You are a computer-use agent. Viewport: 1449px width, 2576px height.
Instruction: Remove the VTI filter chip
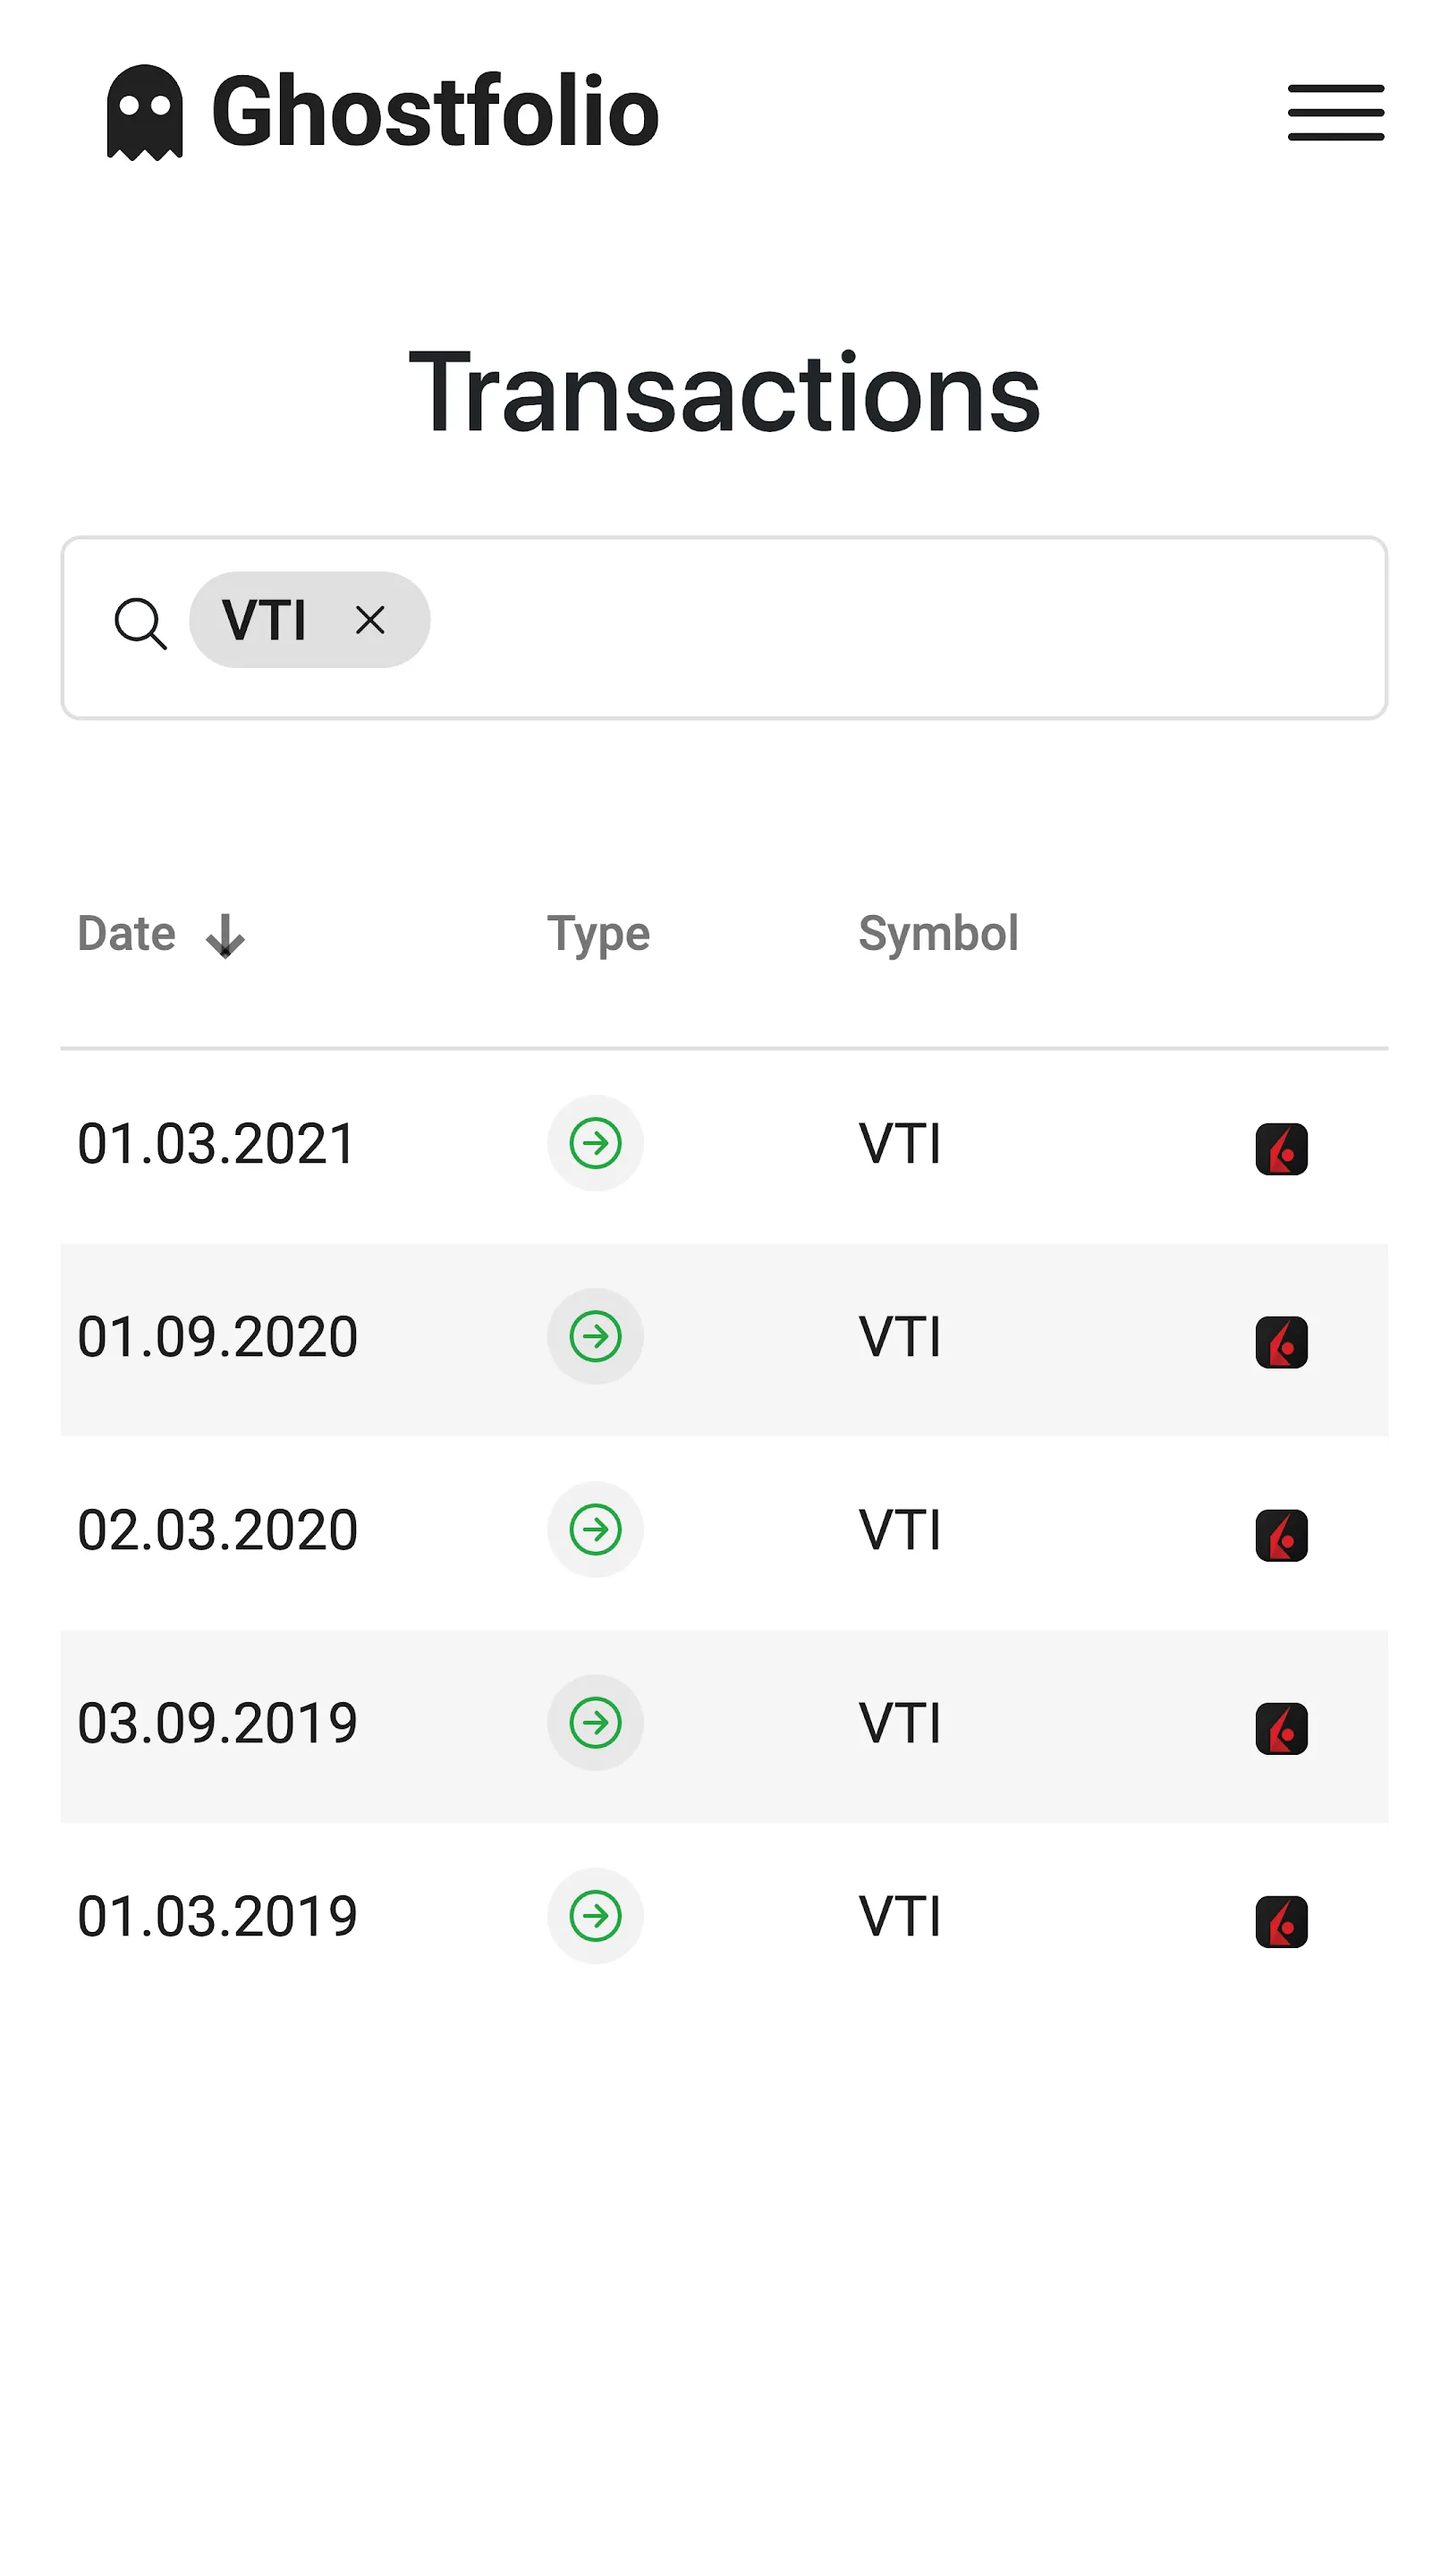click(x=370, y=620)
